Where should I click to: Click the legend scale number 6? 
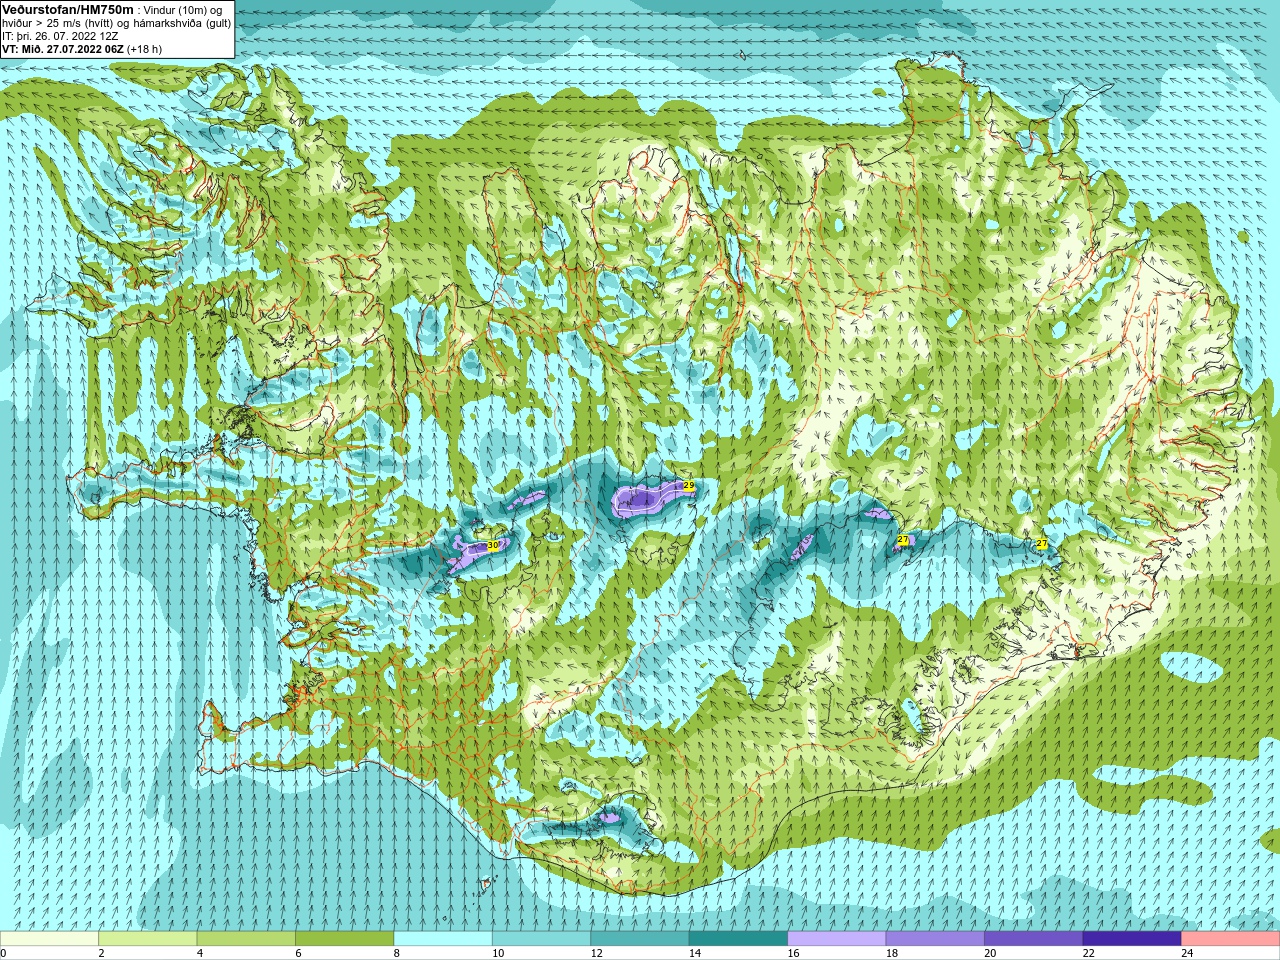pos(297,954)
